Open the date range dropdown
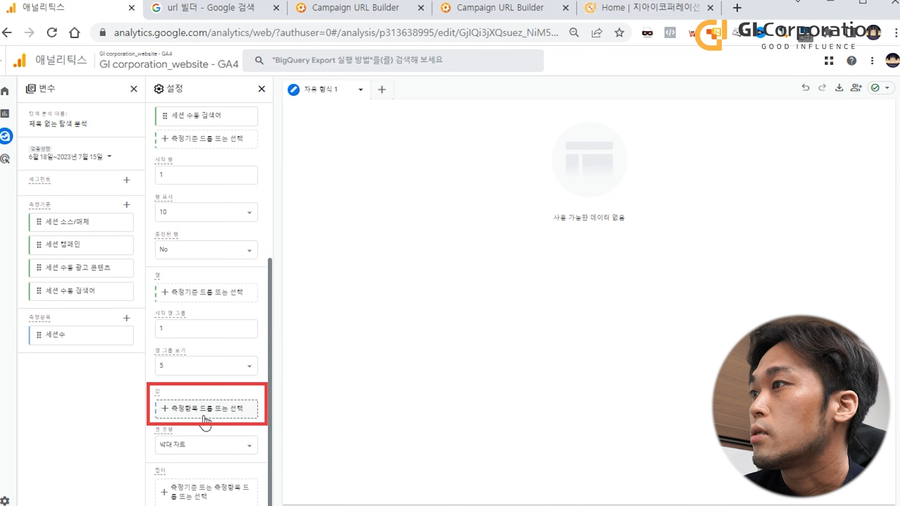 coord(70,156)
